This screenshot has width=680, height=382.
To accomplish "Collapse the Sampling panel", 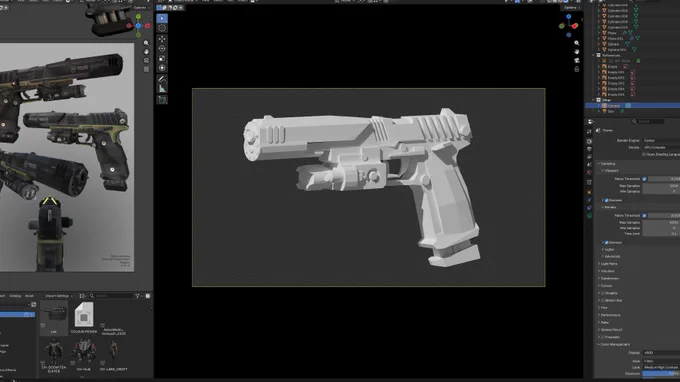I will point(607,163).
